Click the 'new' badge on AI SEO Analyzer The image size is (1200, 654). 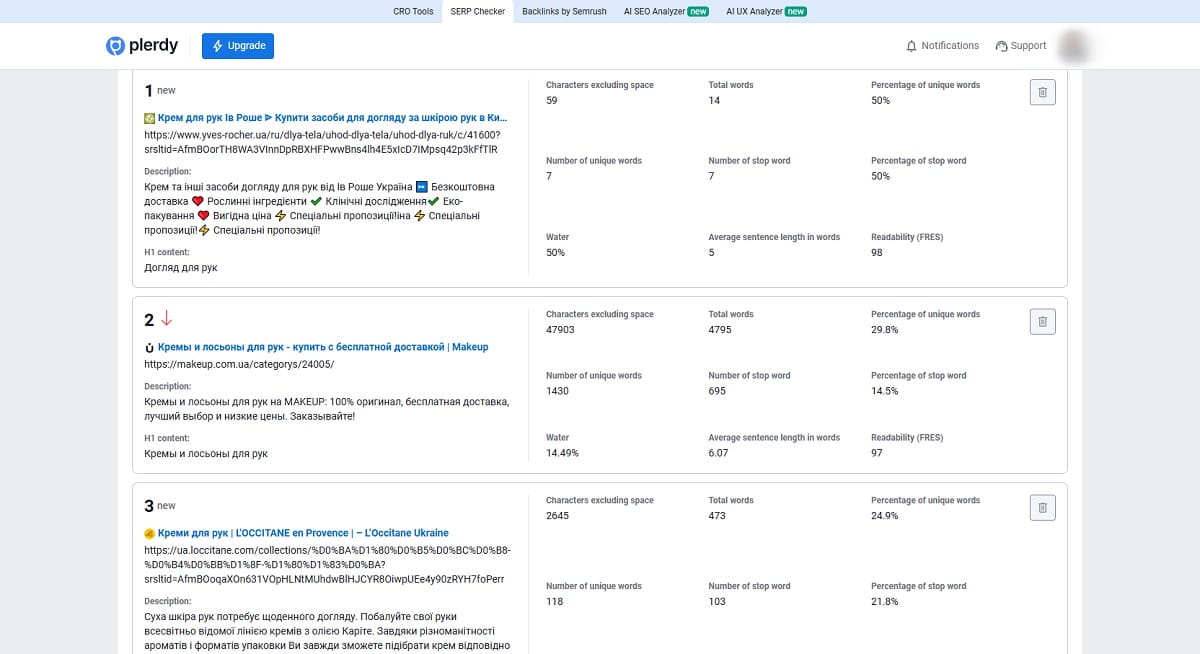tap(698, 12)
